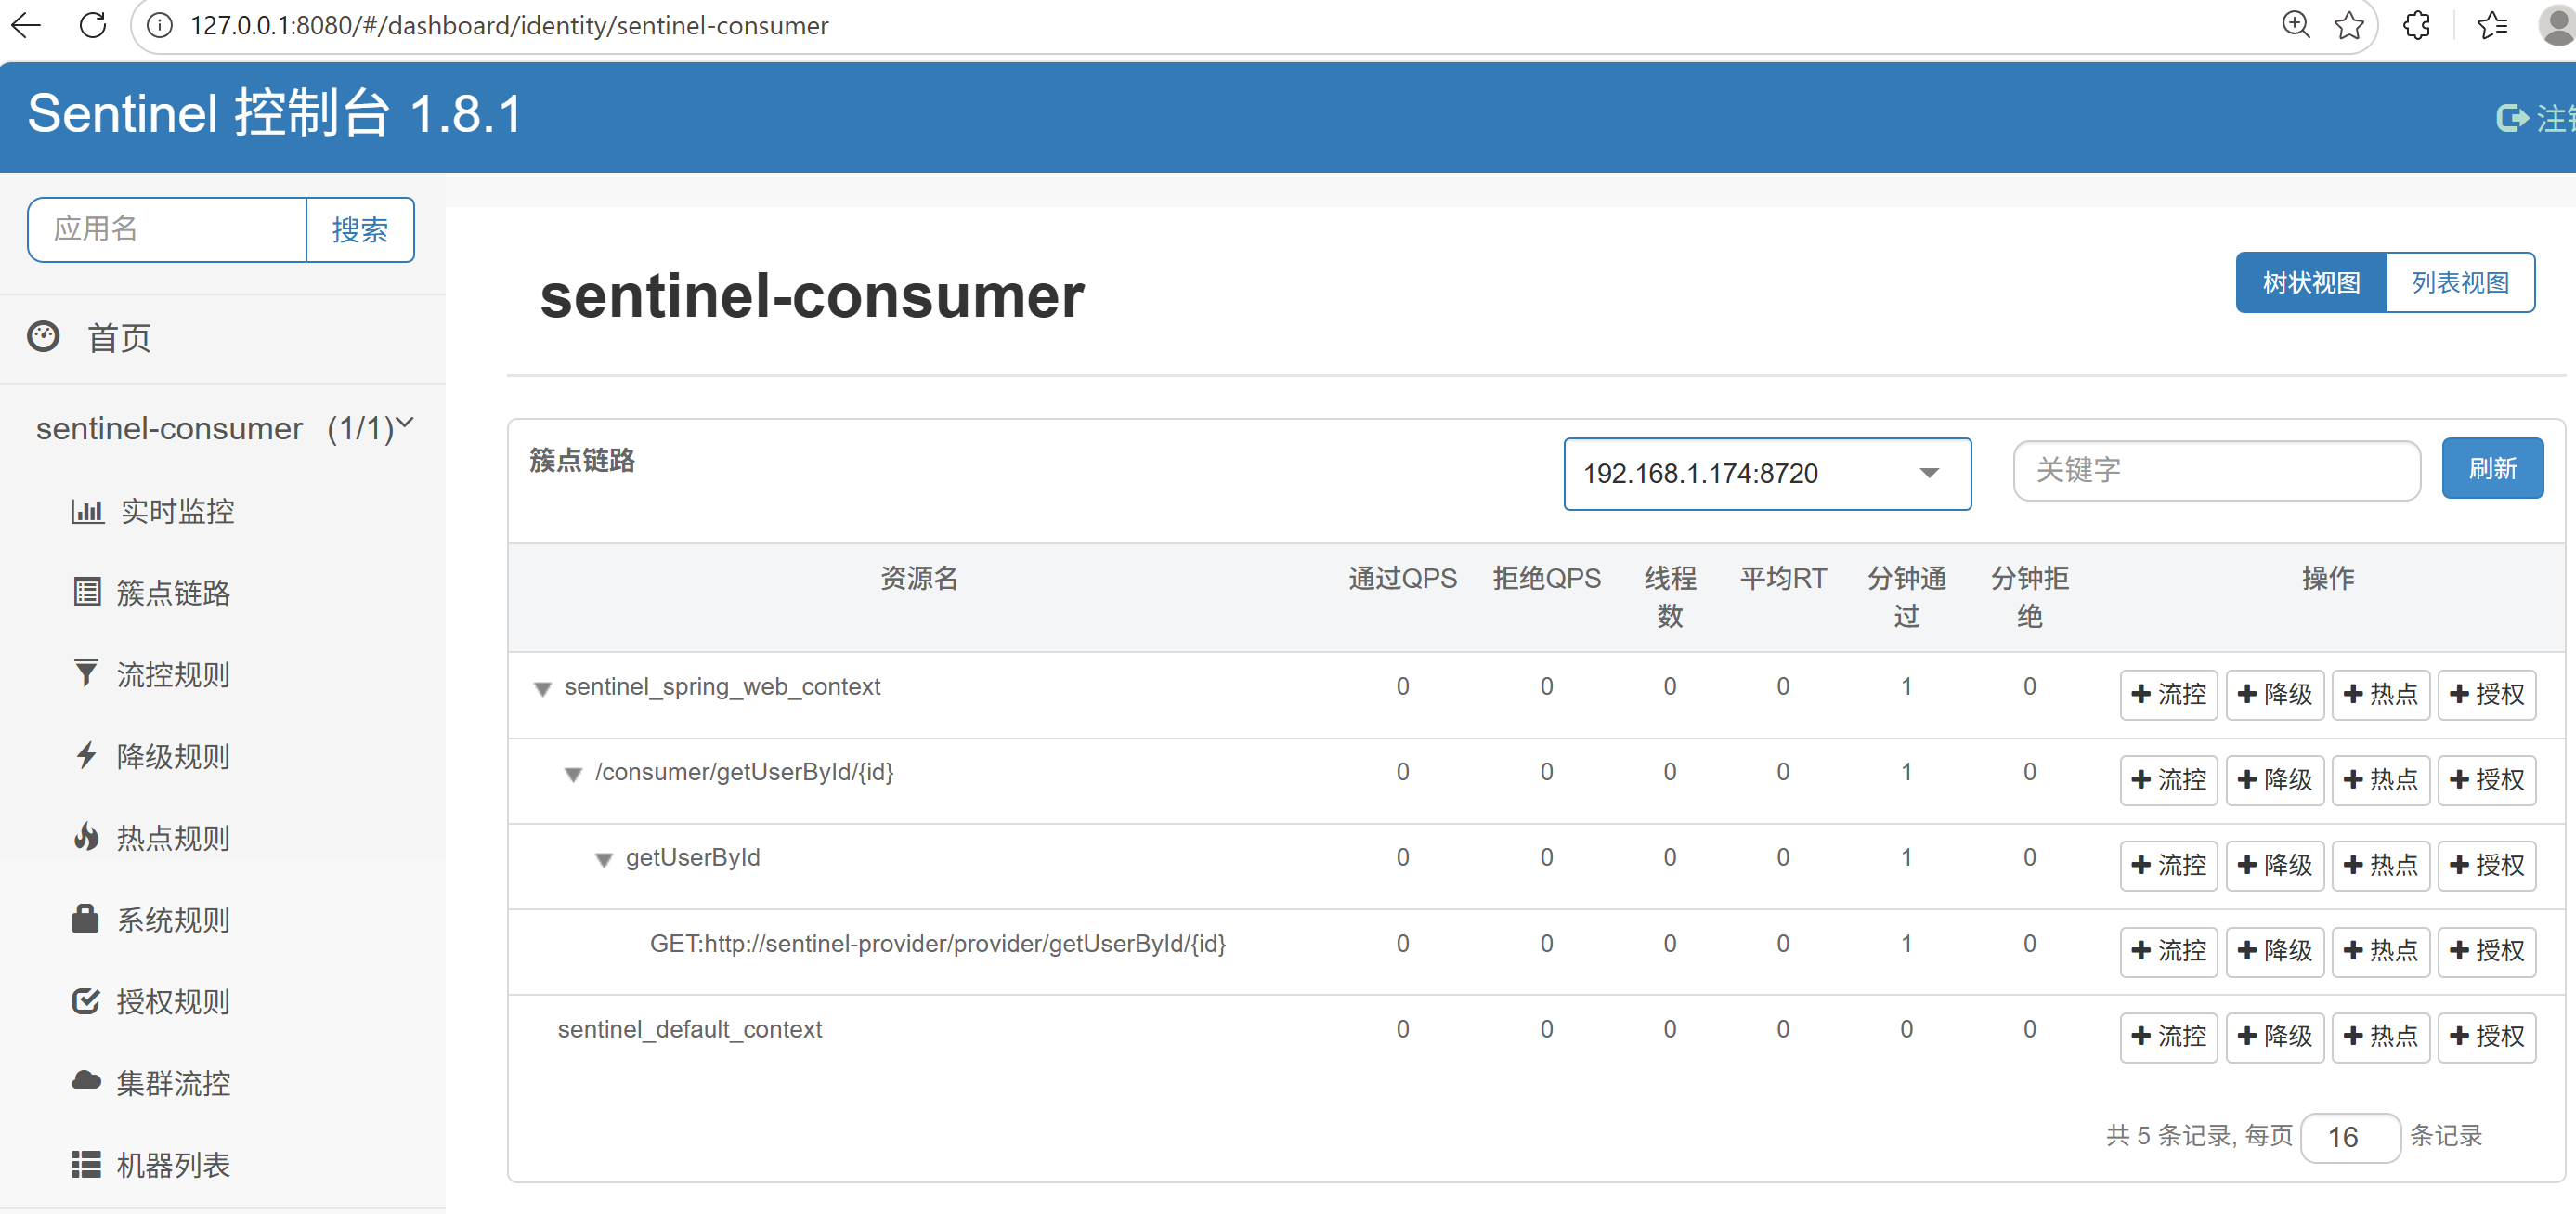The height and width of the screenshot is (1214, 2576).
Task: Click the browser refresh icon
Action: tap(93, 25)
